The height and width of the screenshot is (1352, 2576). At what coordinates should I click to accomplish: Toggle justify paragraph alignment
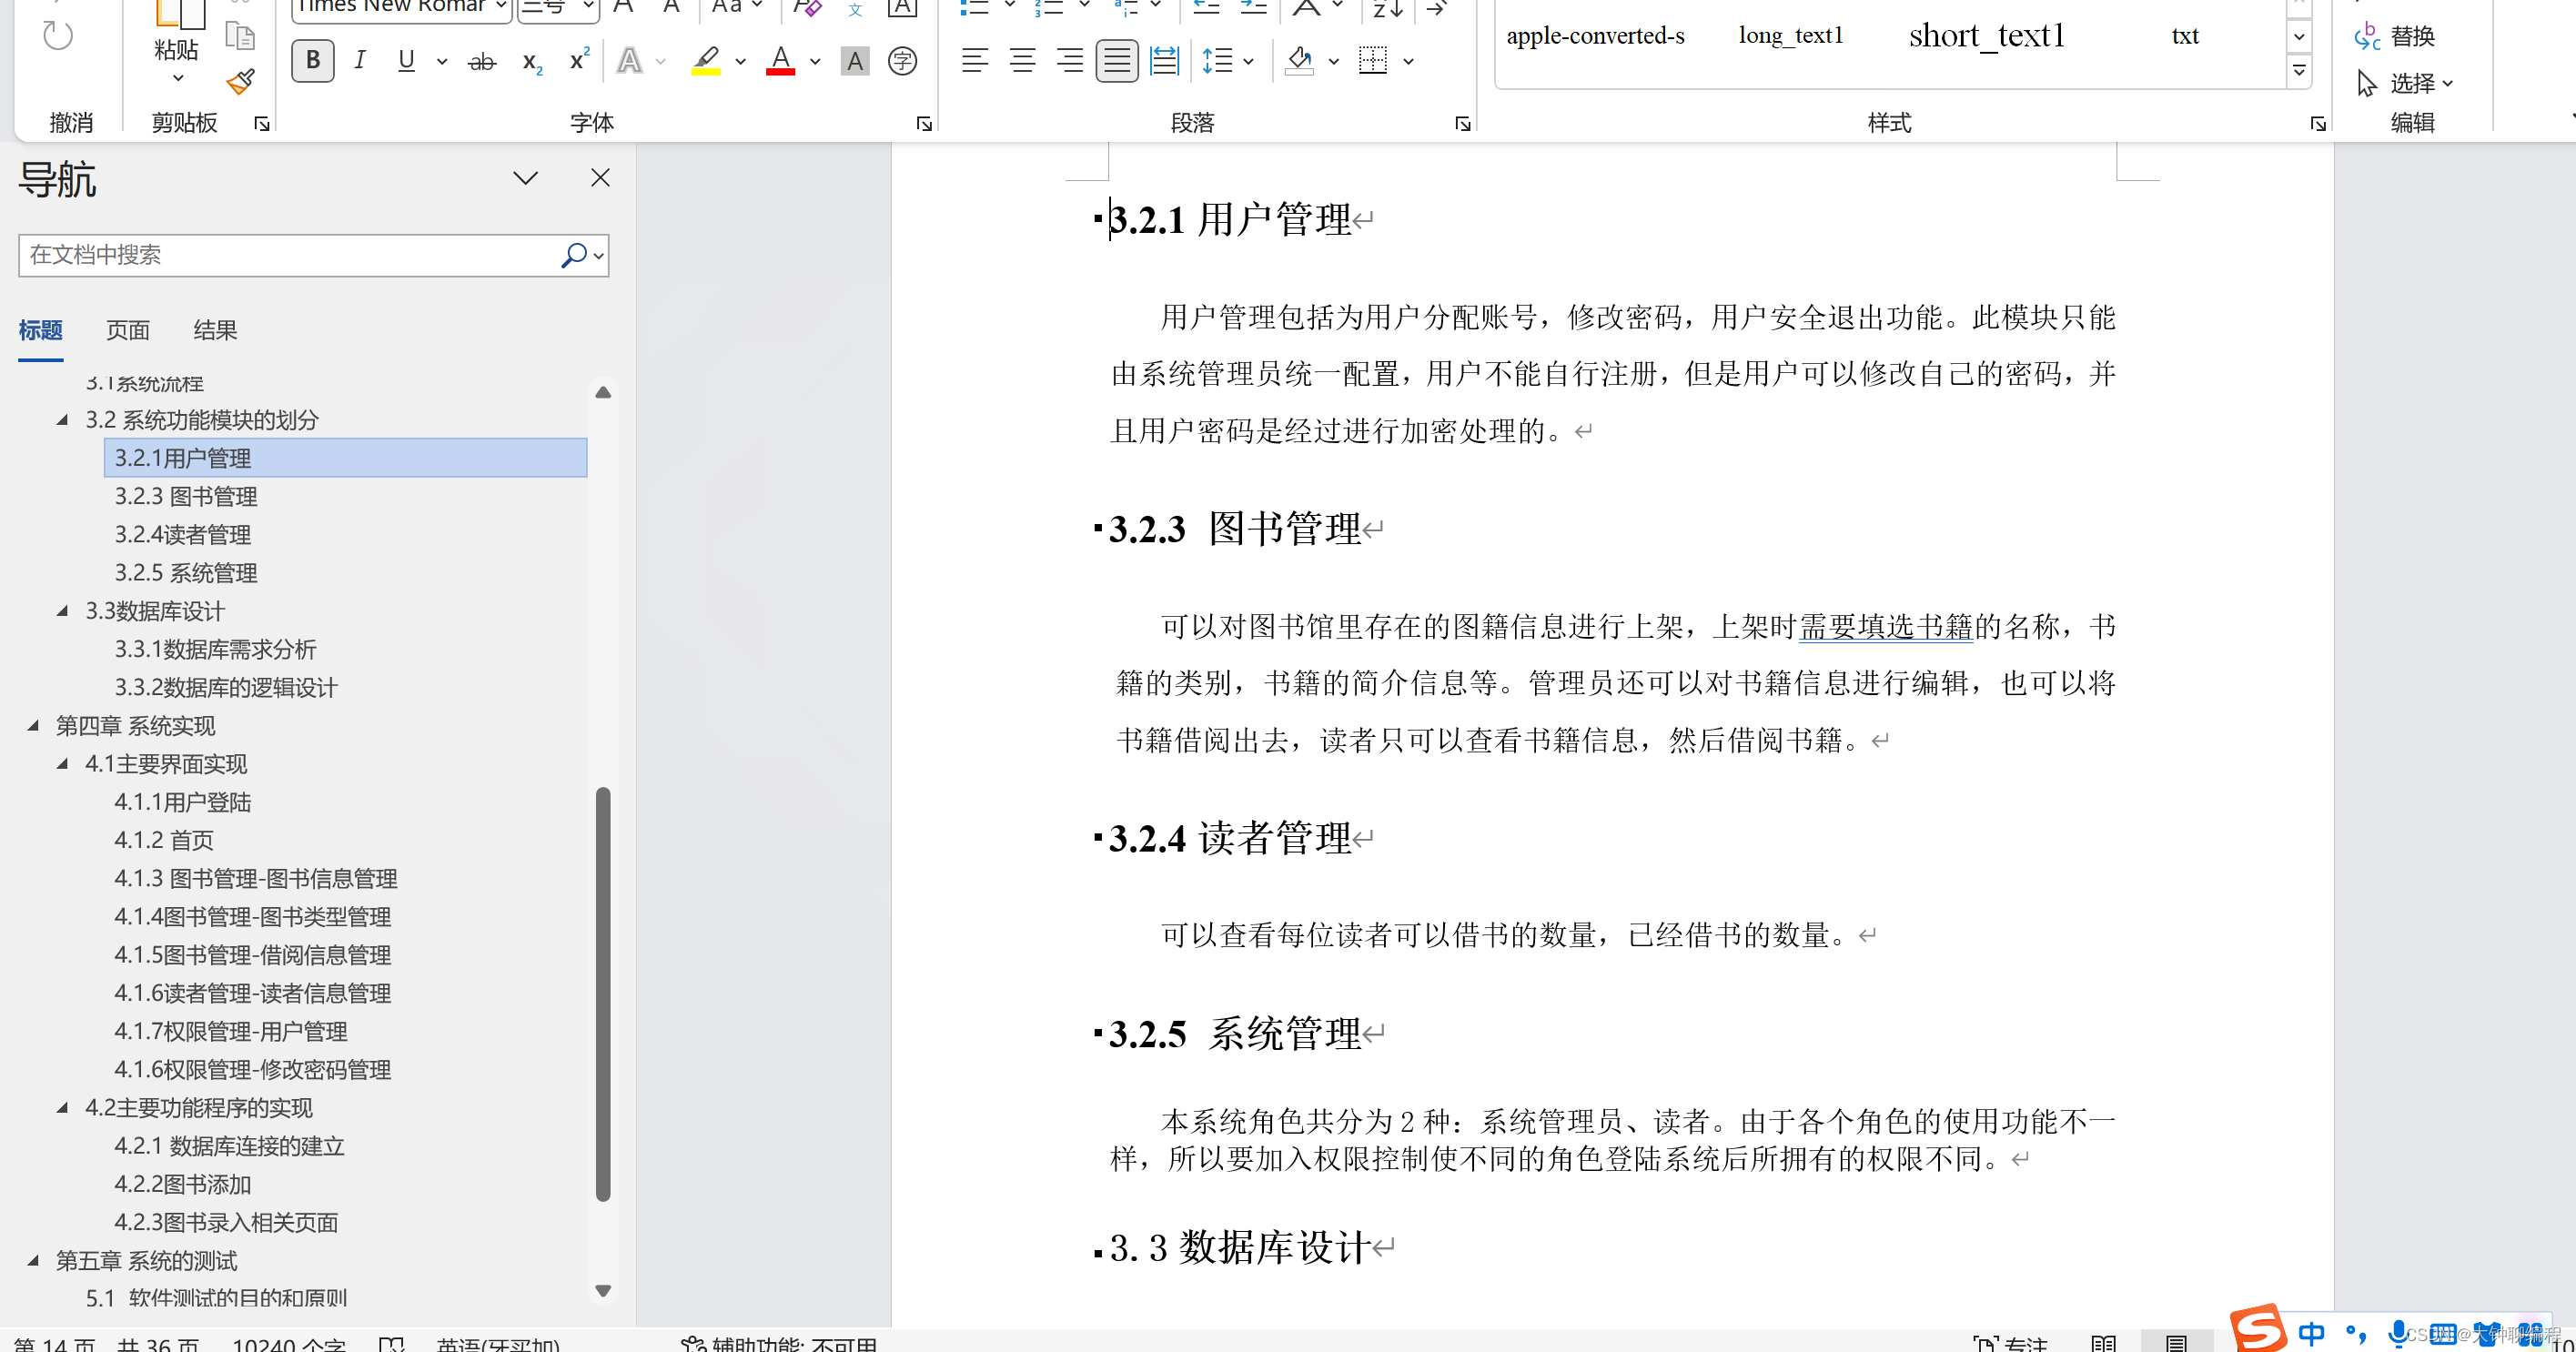(1116, 61)
